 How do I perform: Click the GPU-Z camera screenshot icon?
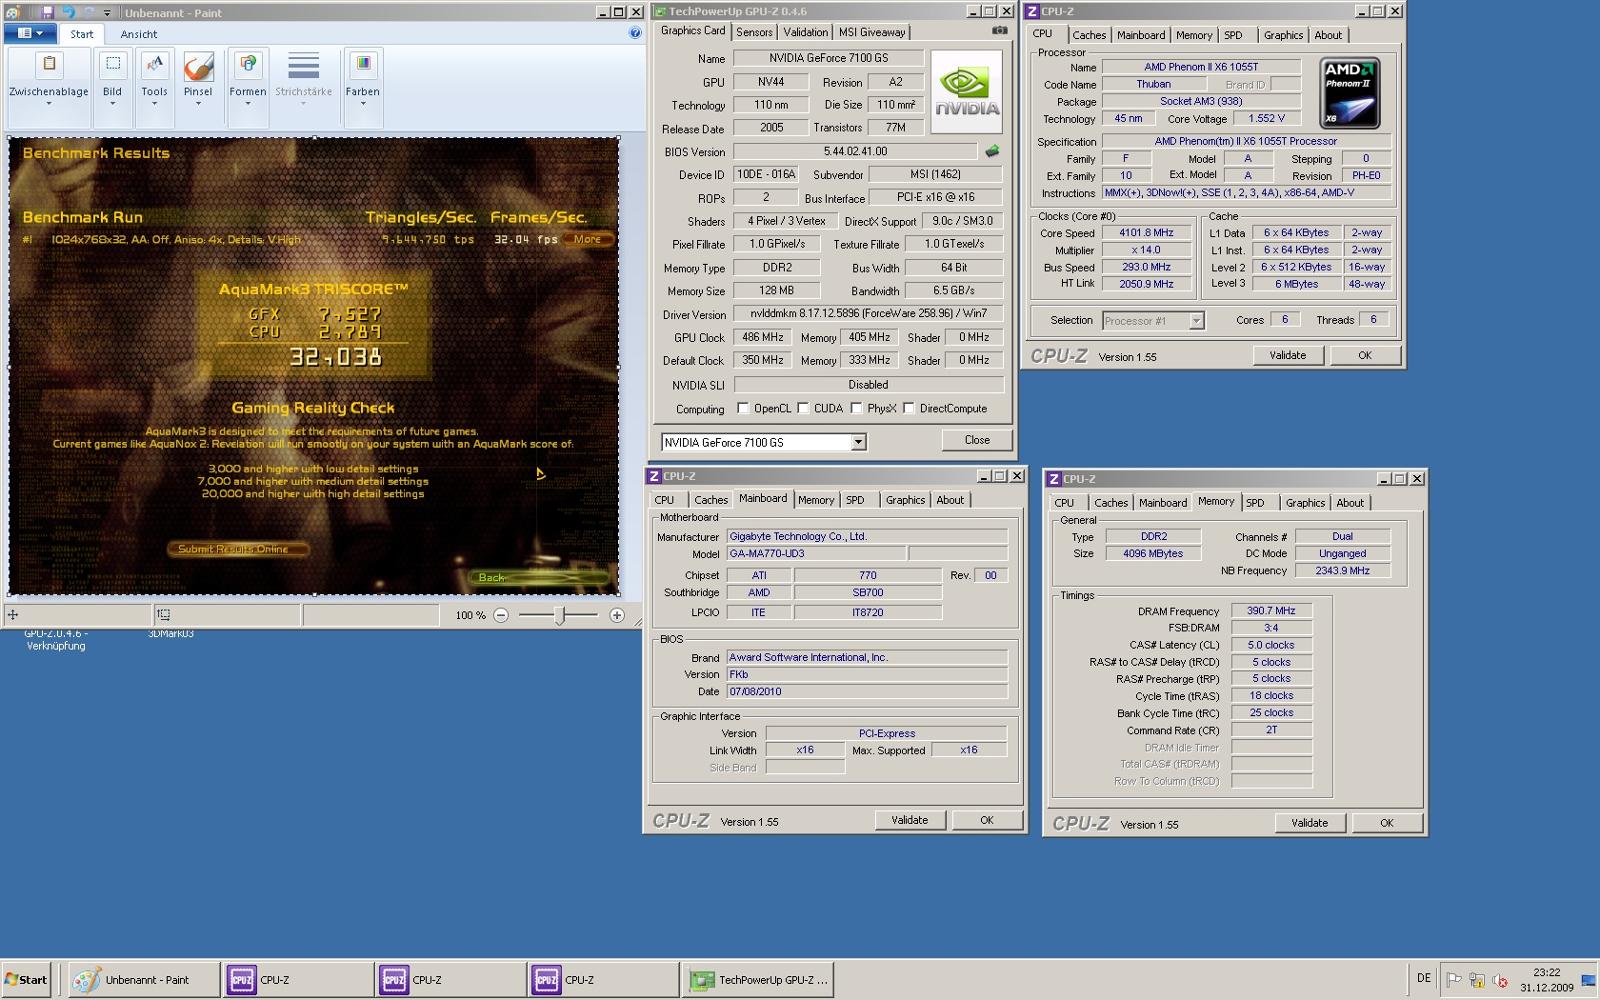(x=999, y=31)
